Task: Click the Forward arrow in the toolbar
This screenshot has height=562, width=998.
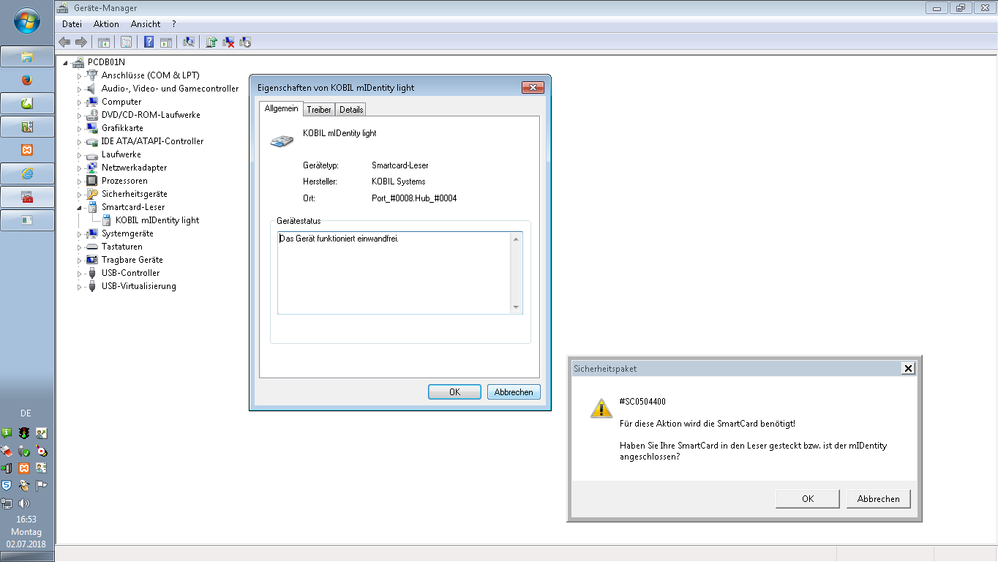Action: coord(81,42)
